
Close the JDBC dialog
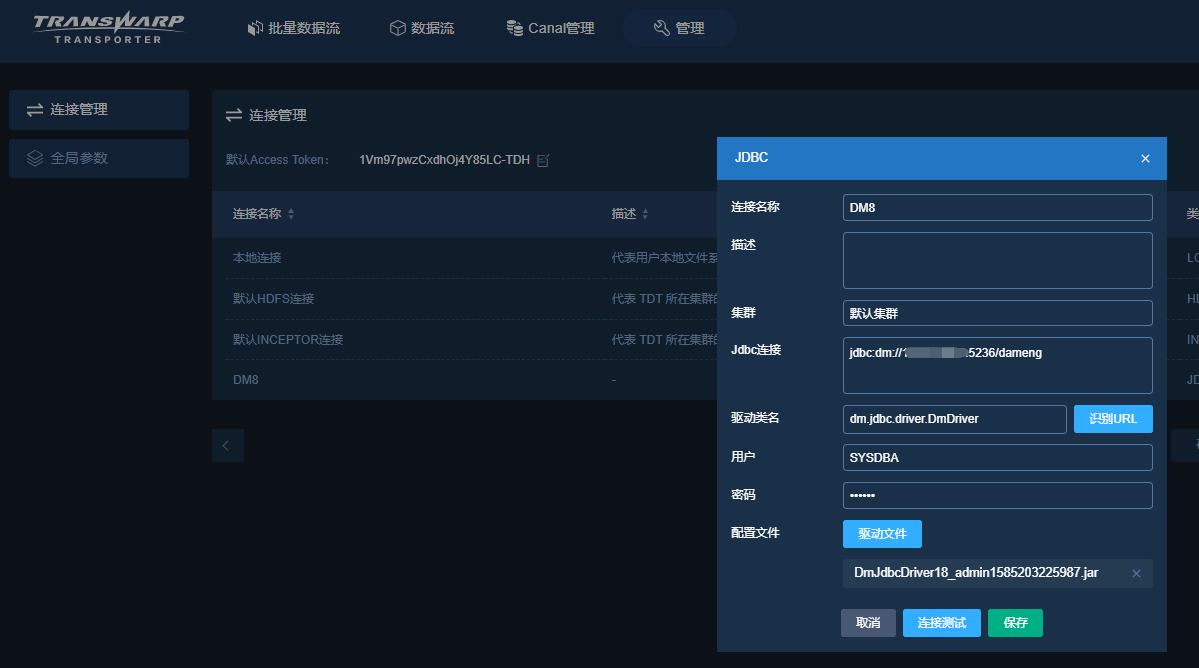(x=1145, y=158)
